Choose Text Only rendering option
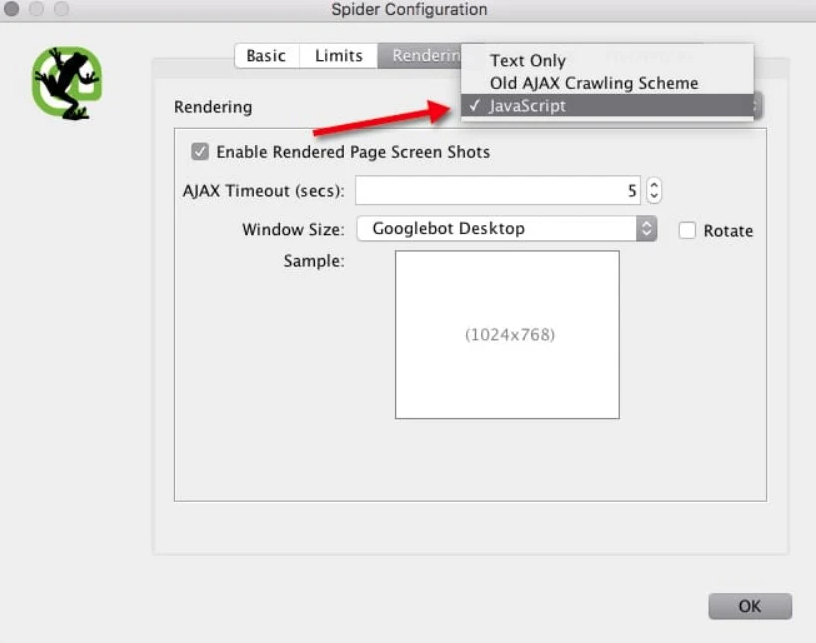 pos(527,61)
